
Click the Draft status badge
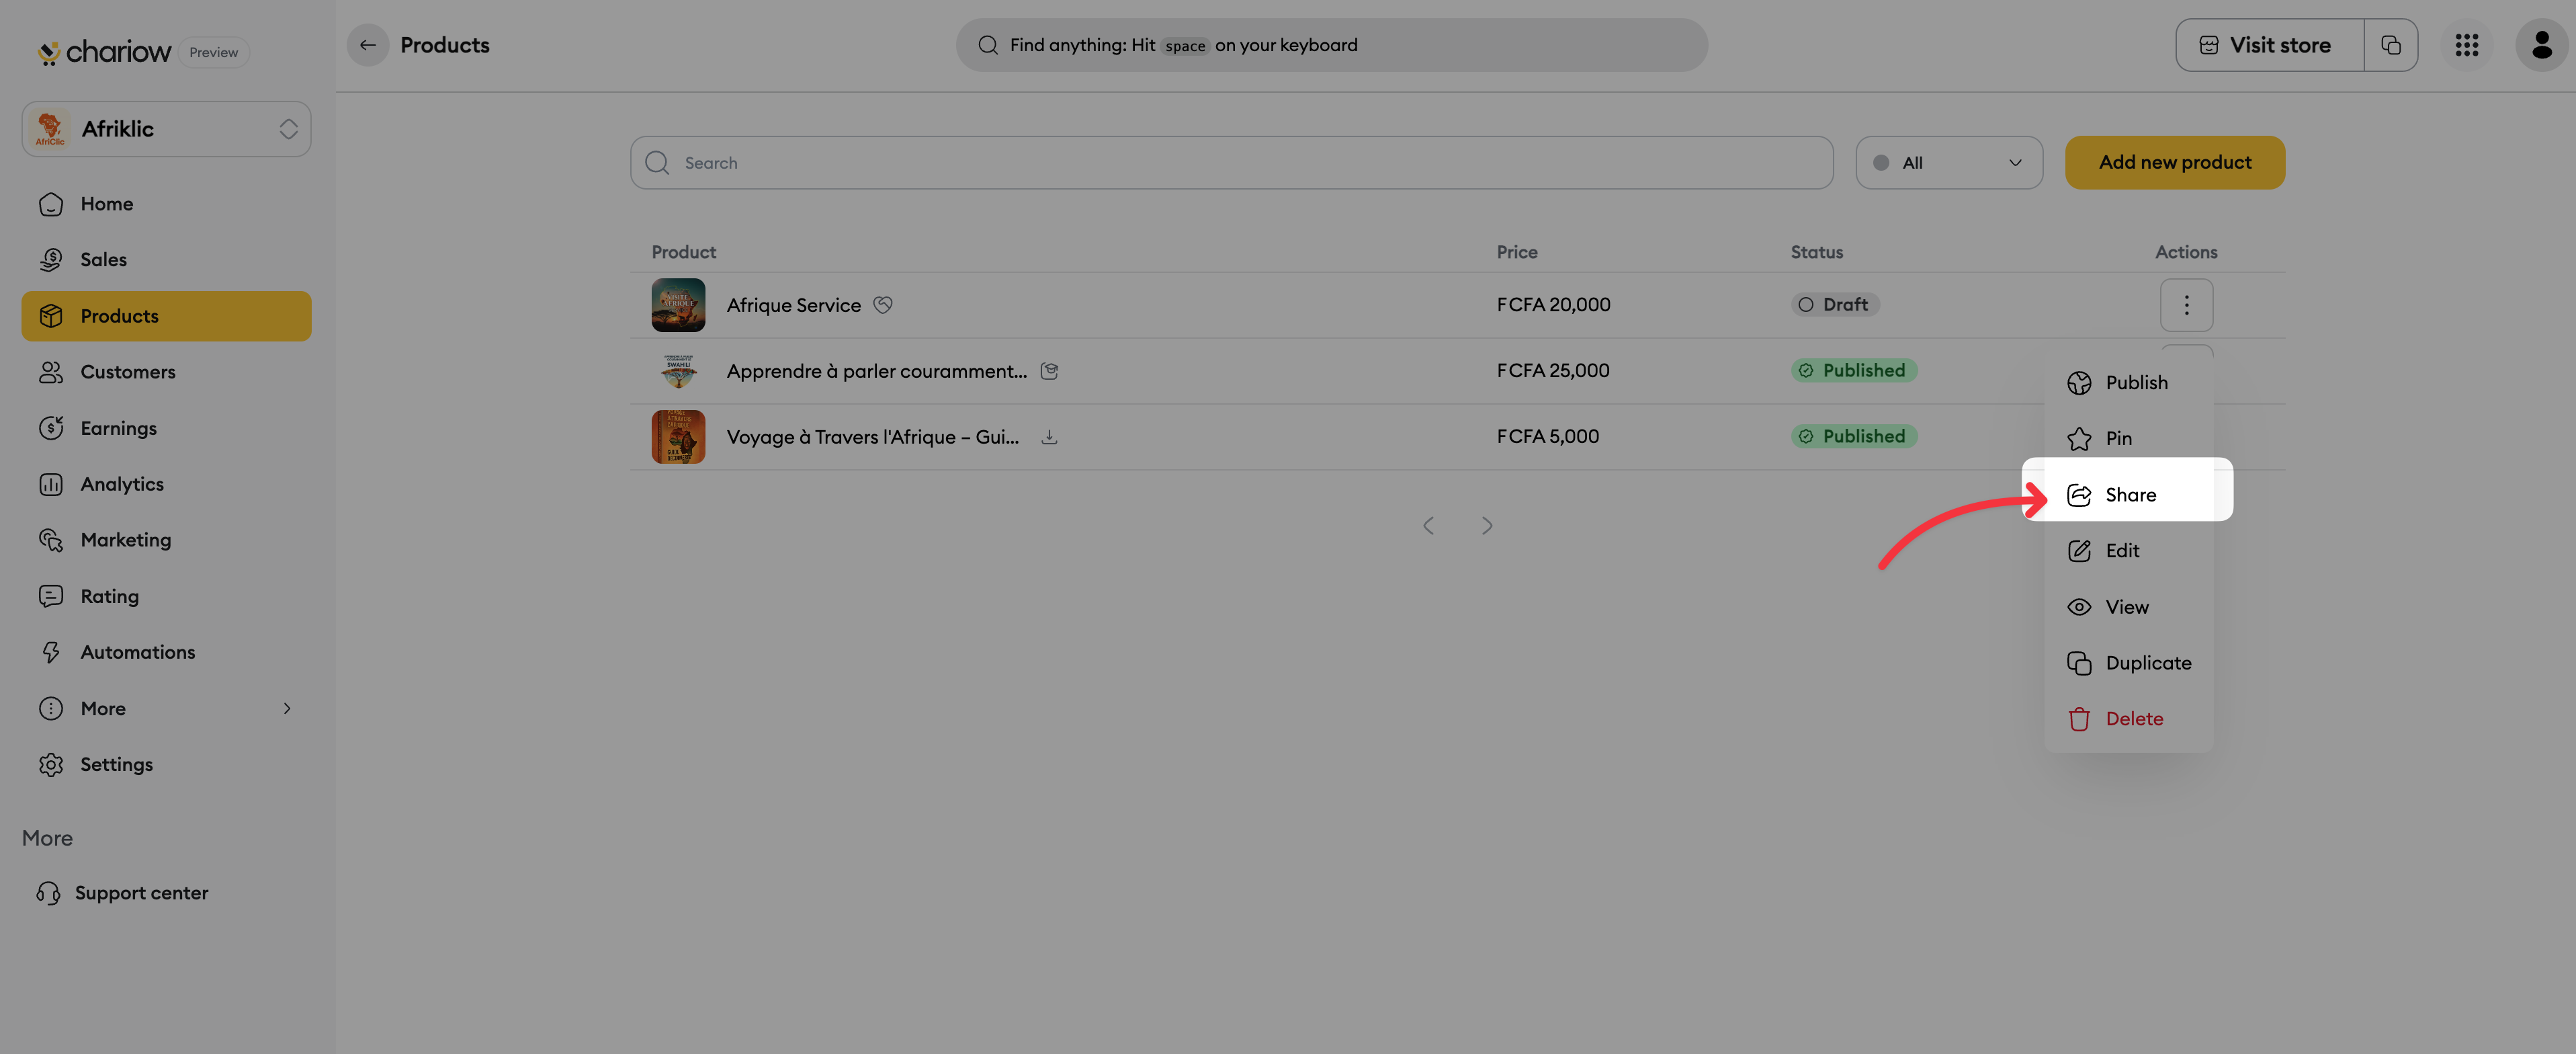pyautogui.click(x=1834, y=305)
